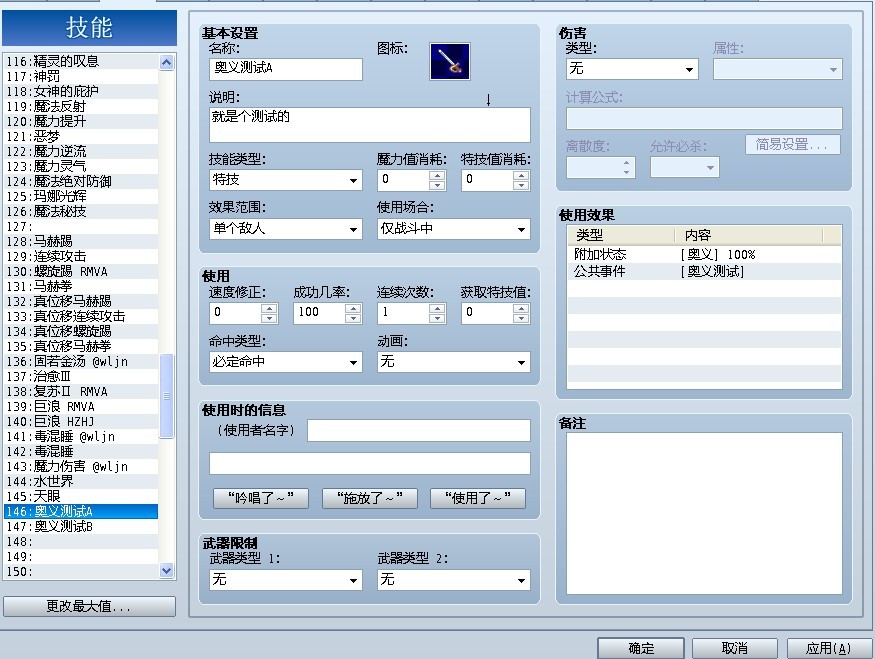Open the 武器类型 1 dropdown
The height and width of the screenshot is (659, 875).
click(x=285, y=580)
